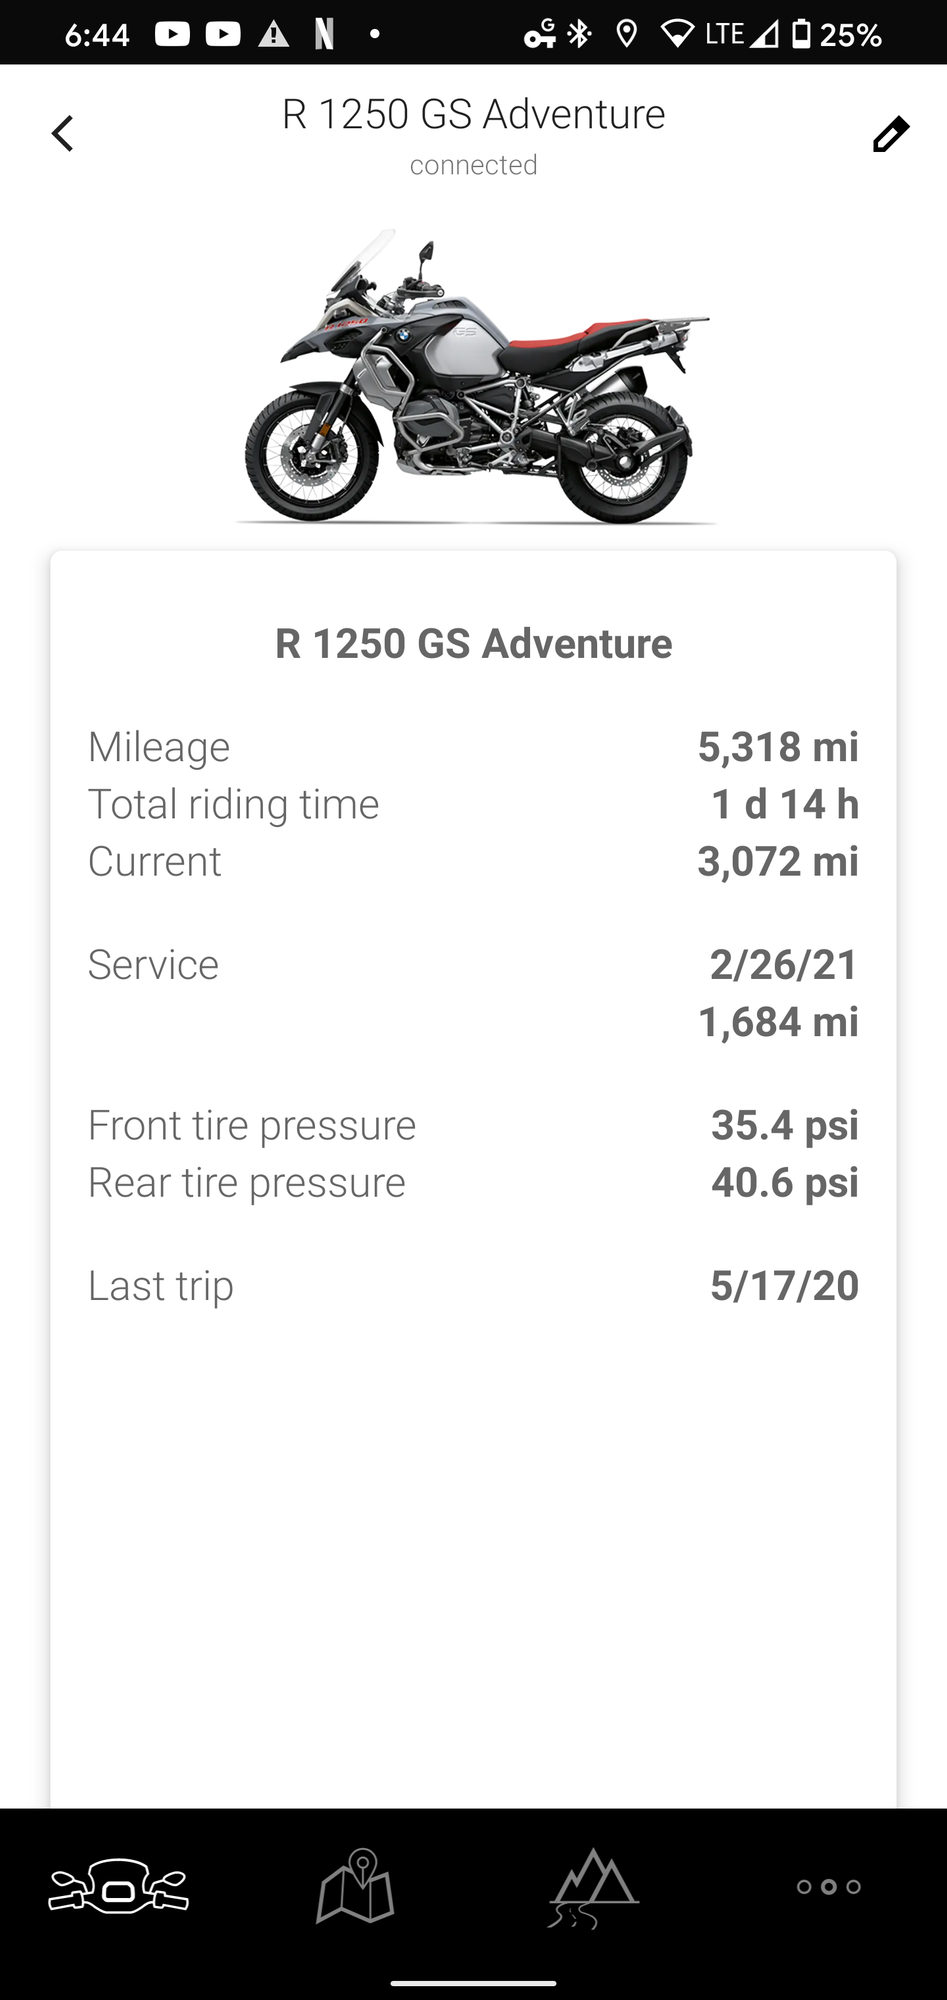Open the map navigation tab
The image size is (947, 2000).
(x=356, y=1886)
